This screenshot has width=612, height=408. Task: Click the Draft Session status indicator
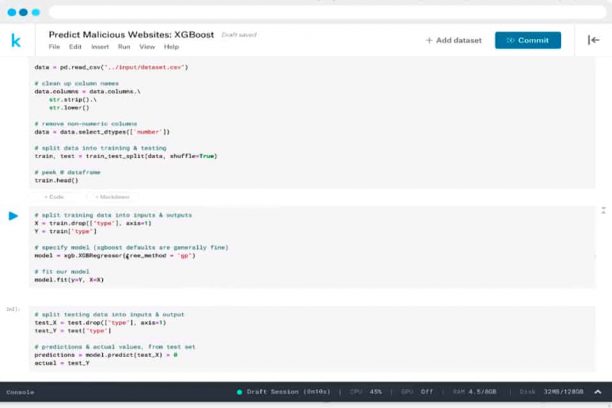click(x=283, y=392)
